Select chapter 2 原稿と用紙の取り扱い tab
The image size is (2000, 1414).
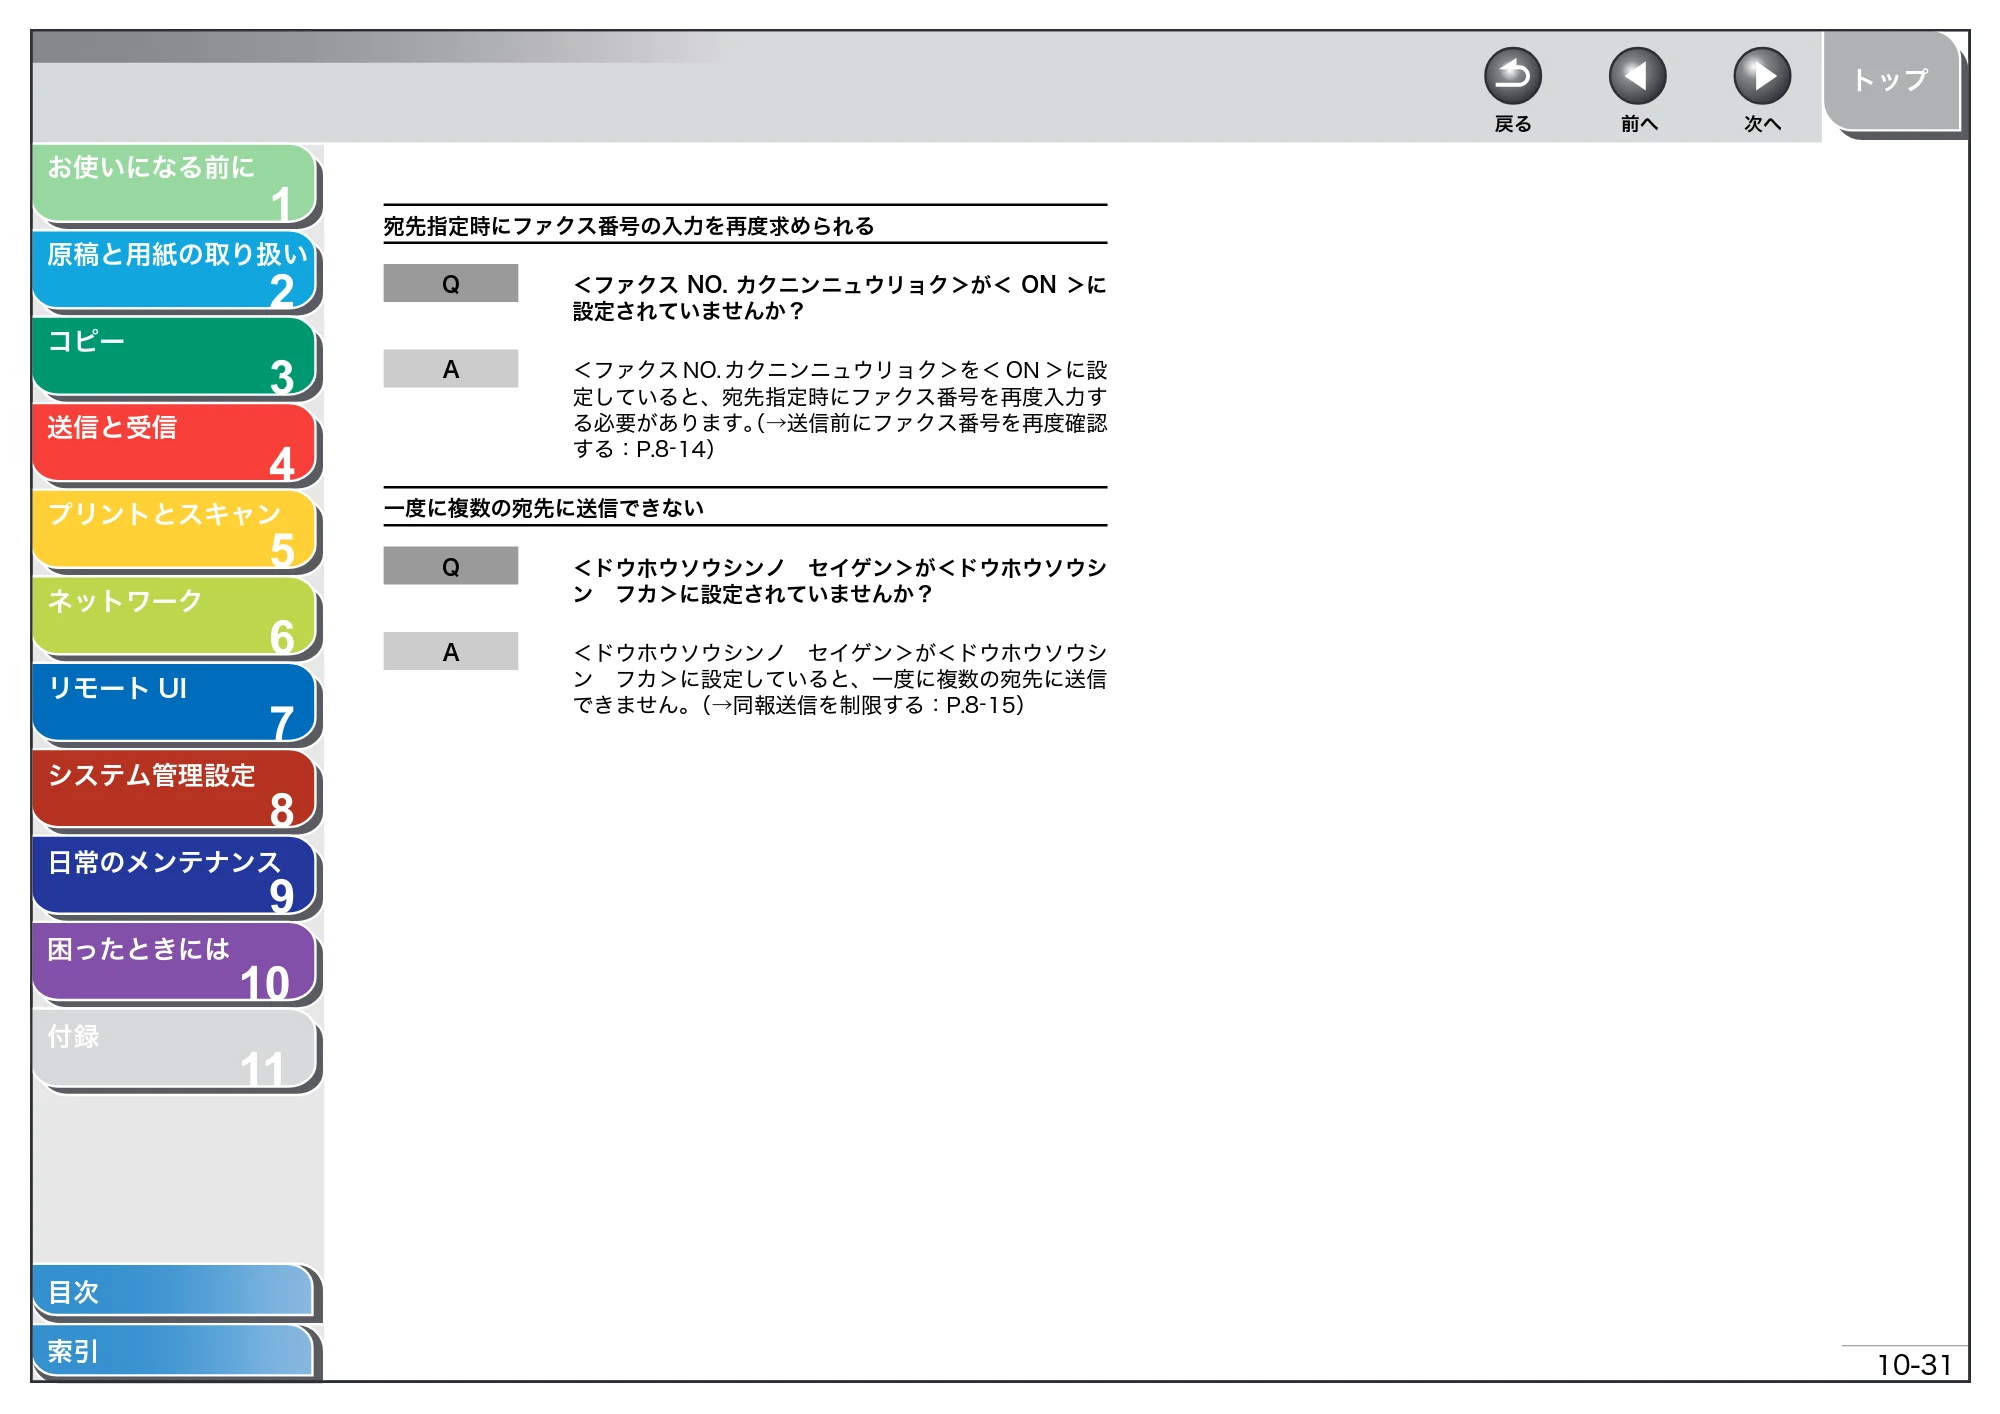tap(175, 270)
